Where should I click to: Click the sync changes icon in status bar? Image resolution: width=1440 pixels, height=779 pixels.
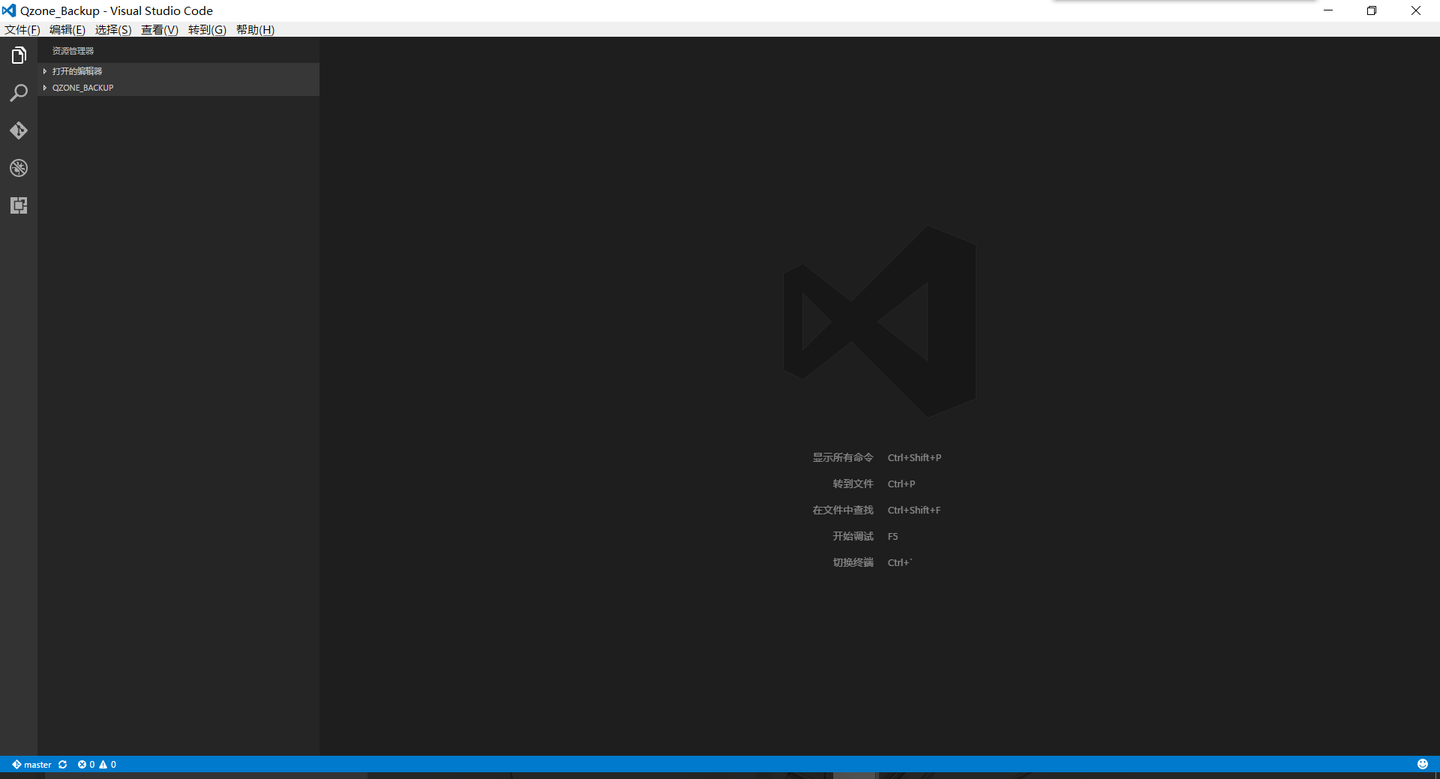pos(63,764)
